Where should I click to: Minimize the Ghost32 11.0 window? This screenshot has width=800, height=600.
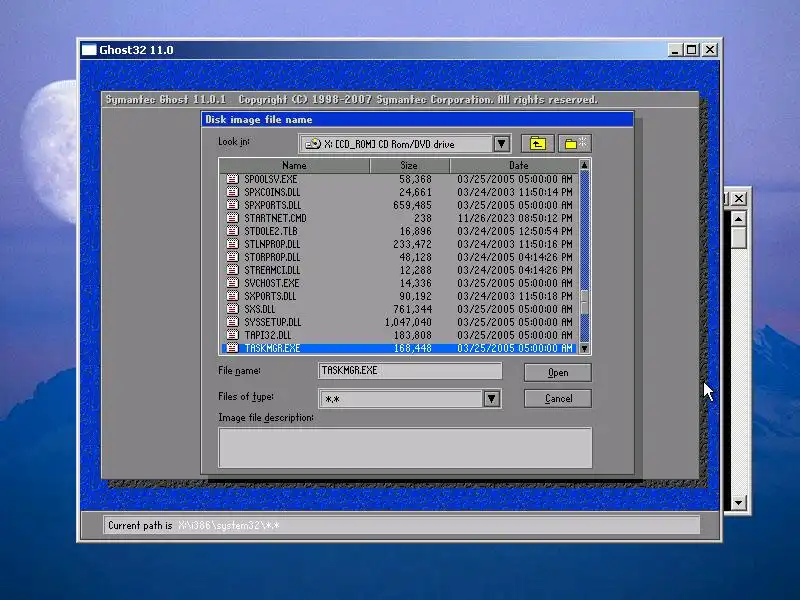click(675, 49)
